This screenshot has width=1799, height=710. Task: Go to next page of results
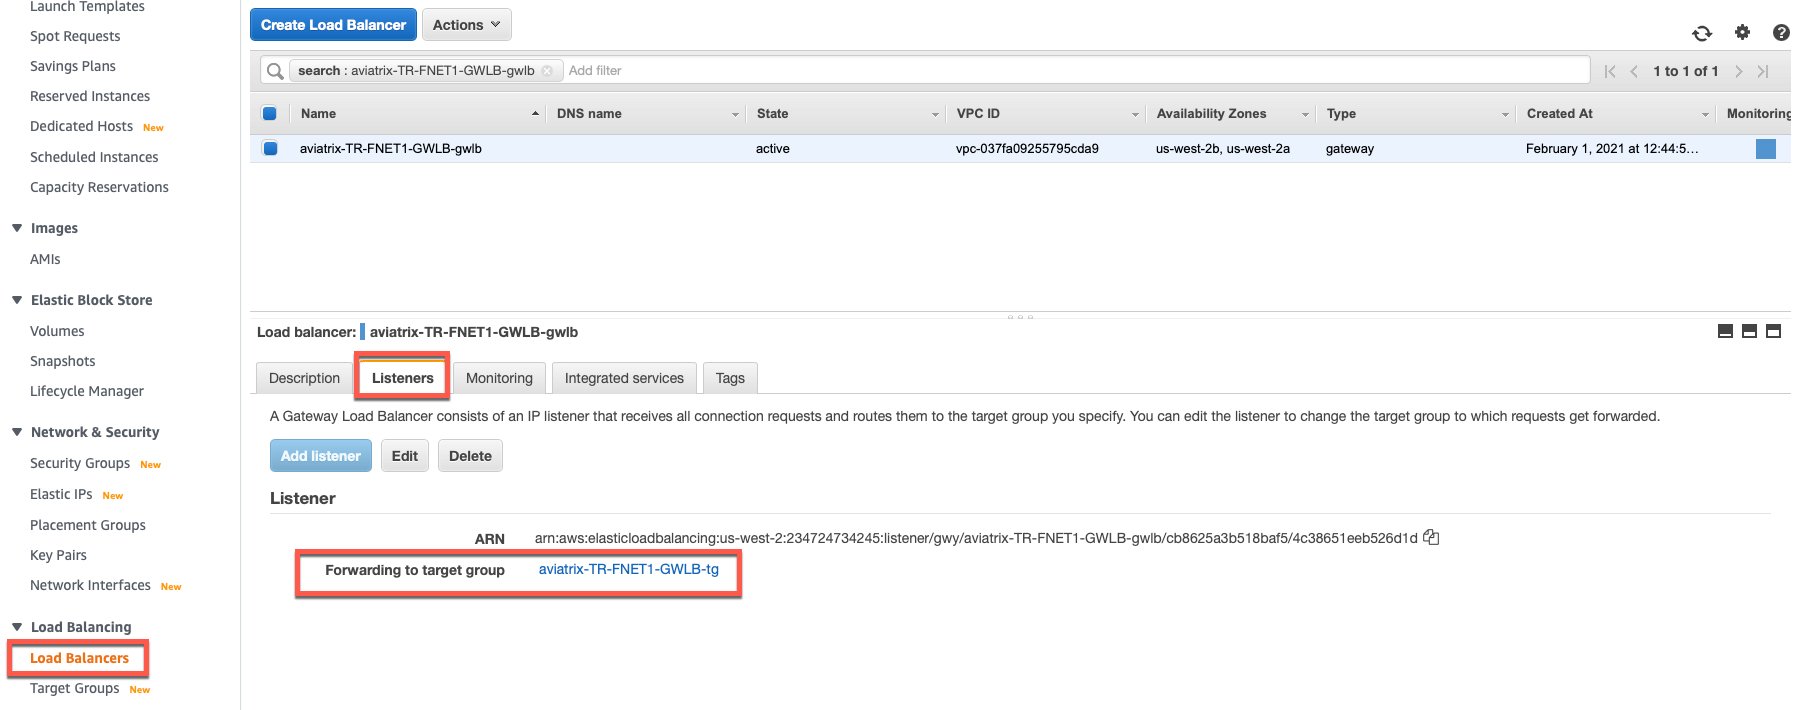click(1739, 71)
